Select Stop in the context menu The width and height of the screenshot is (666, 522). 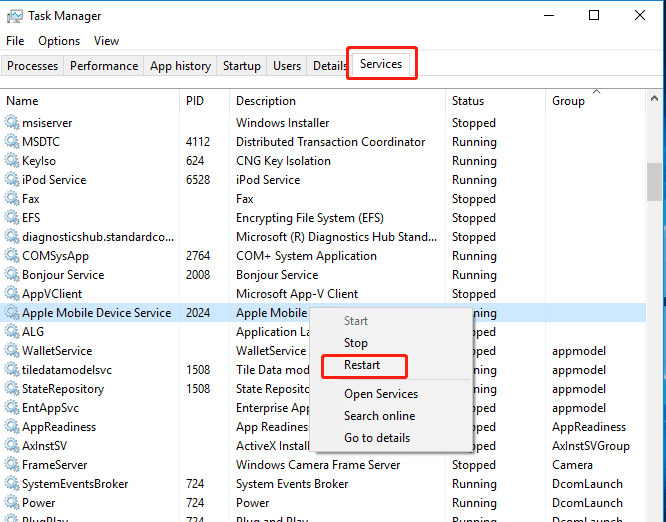pos(356,343)
